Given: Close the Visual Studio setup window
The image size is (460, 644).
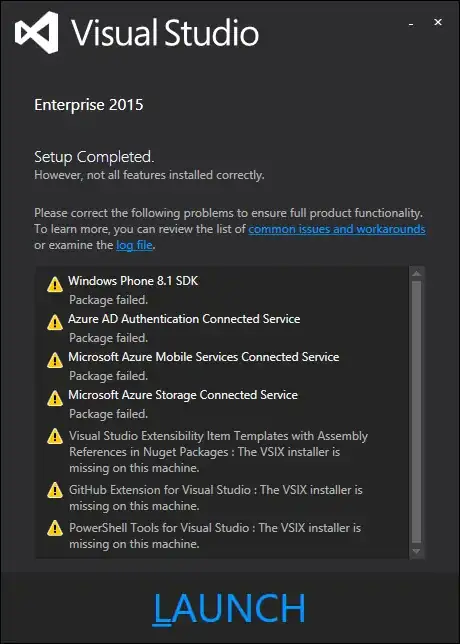Looking at the screenshot, I should (438, 23).
